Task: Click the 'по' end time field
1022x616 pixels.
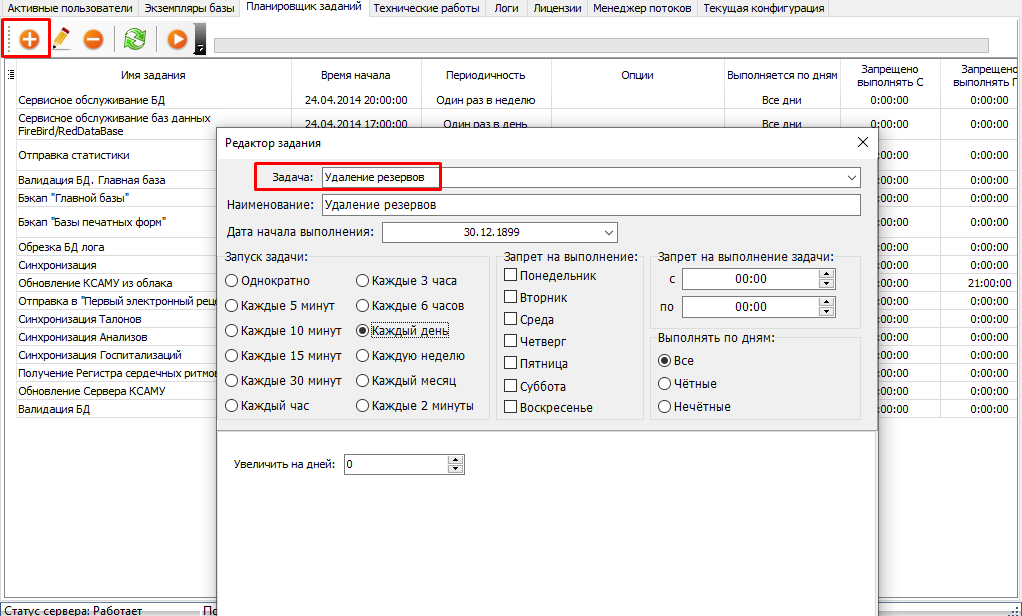Action: (x=751, y=307)
